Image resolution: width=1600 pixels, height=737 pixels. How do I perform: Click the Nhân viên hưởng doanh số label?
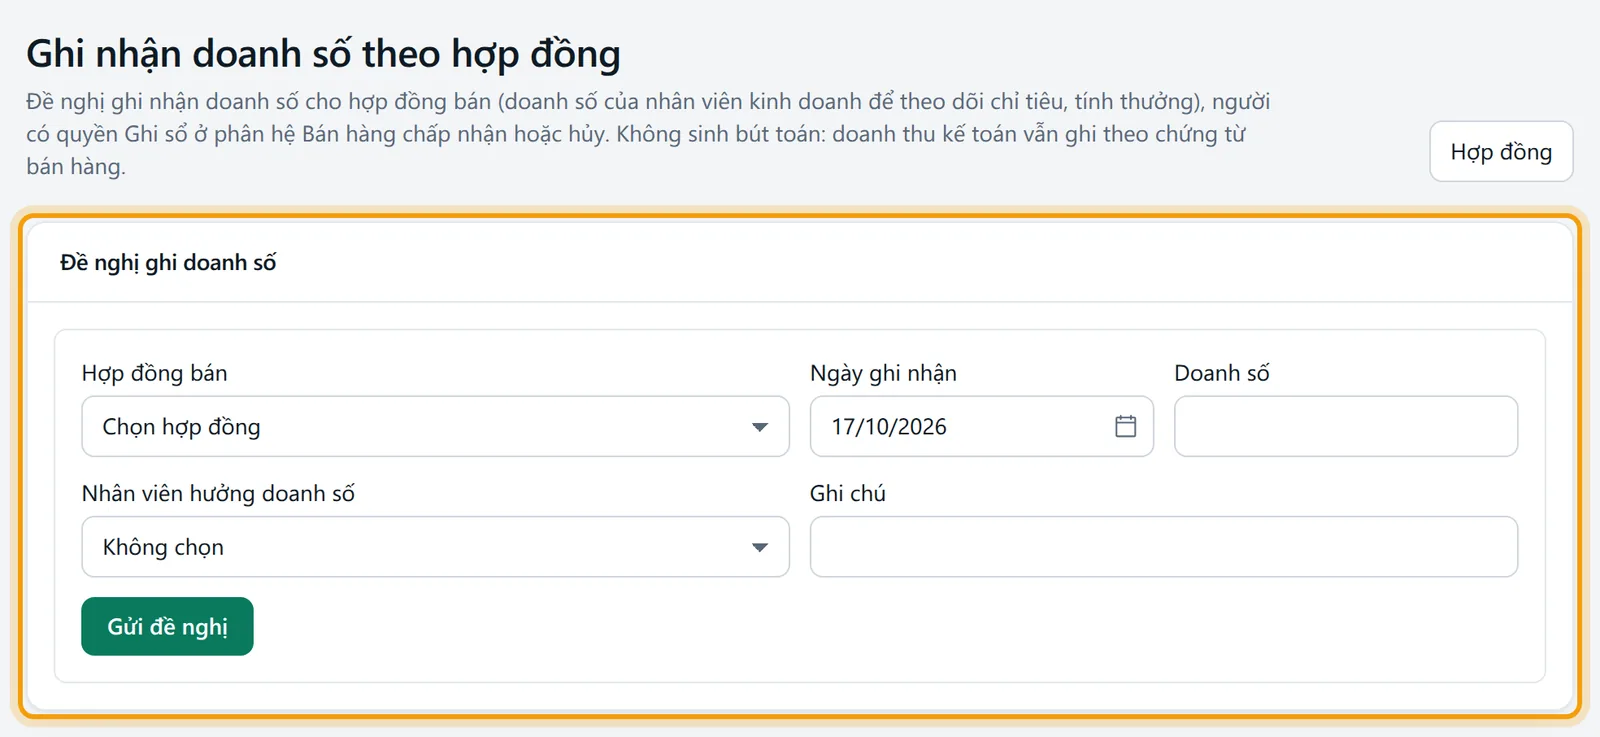pyautogui.click(x=218, y=493)
